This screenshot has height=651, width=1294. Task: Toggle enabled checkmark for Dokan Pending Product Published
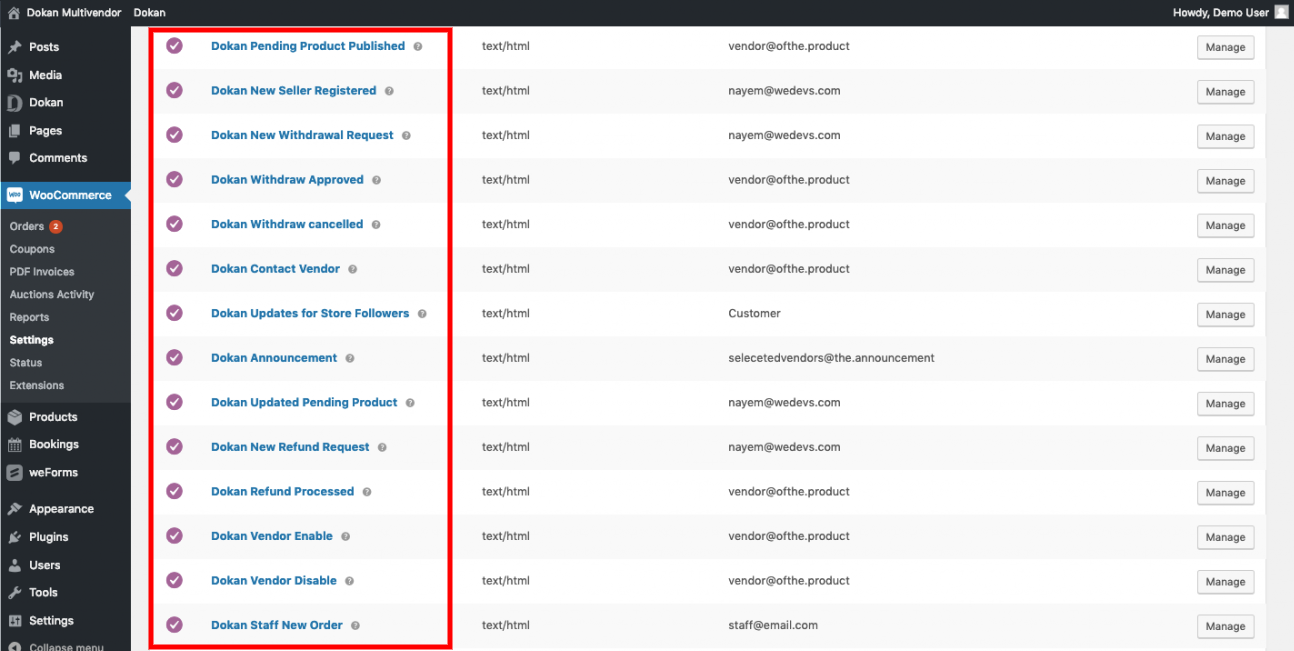(174, 45)
